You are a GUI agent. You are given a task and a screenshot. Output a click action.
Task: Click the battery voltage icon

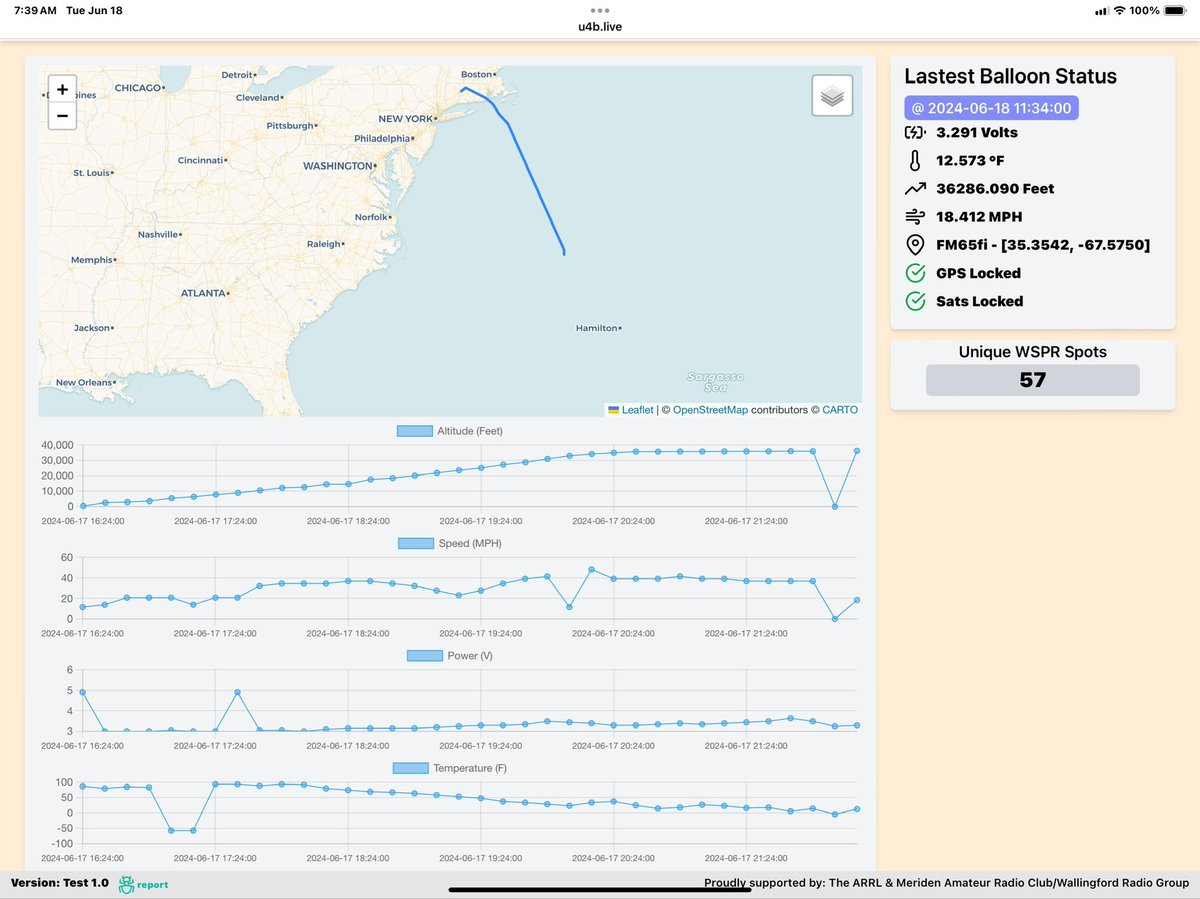pos(915,132)
